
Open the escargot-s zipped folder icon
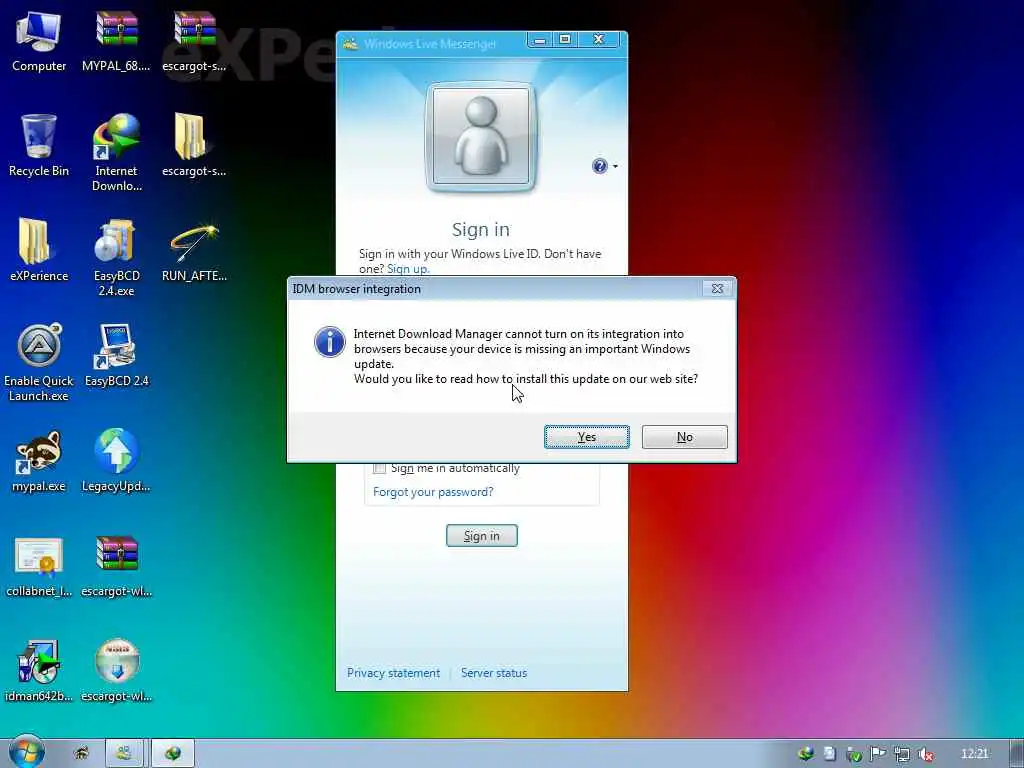(x=194, y=145)
